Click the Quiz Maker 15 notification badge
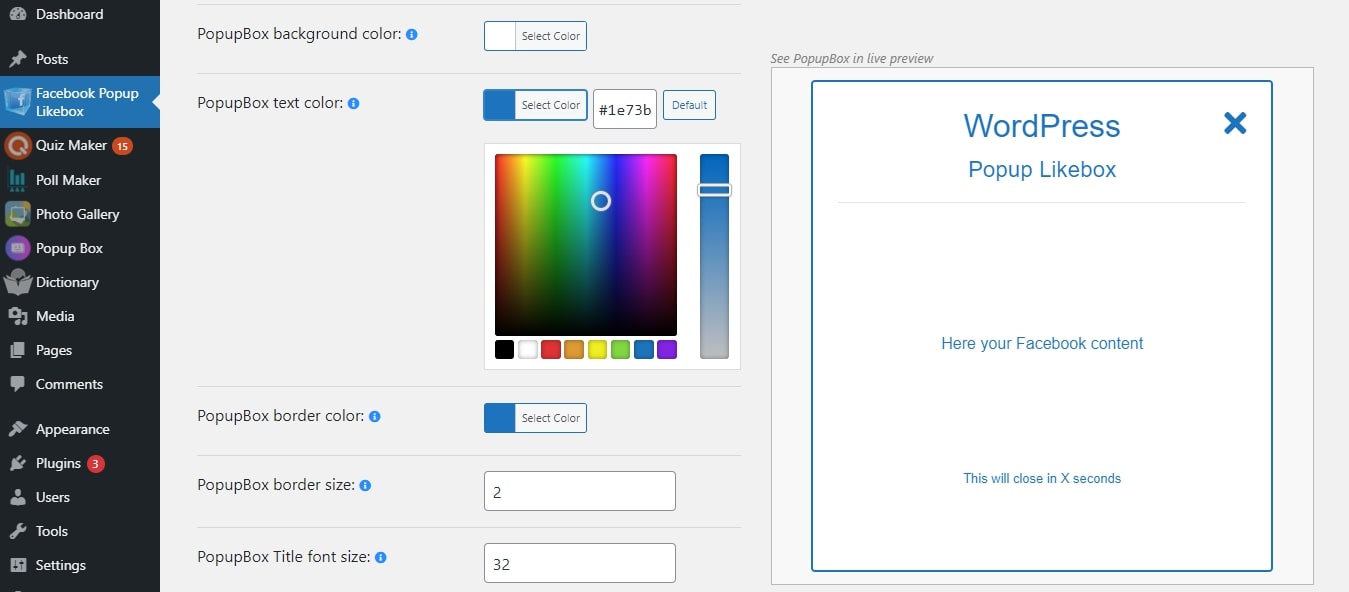Screen dimensions: 1349x592 tap(122, 146)
